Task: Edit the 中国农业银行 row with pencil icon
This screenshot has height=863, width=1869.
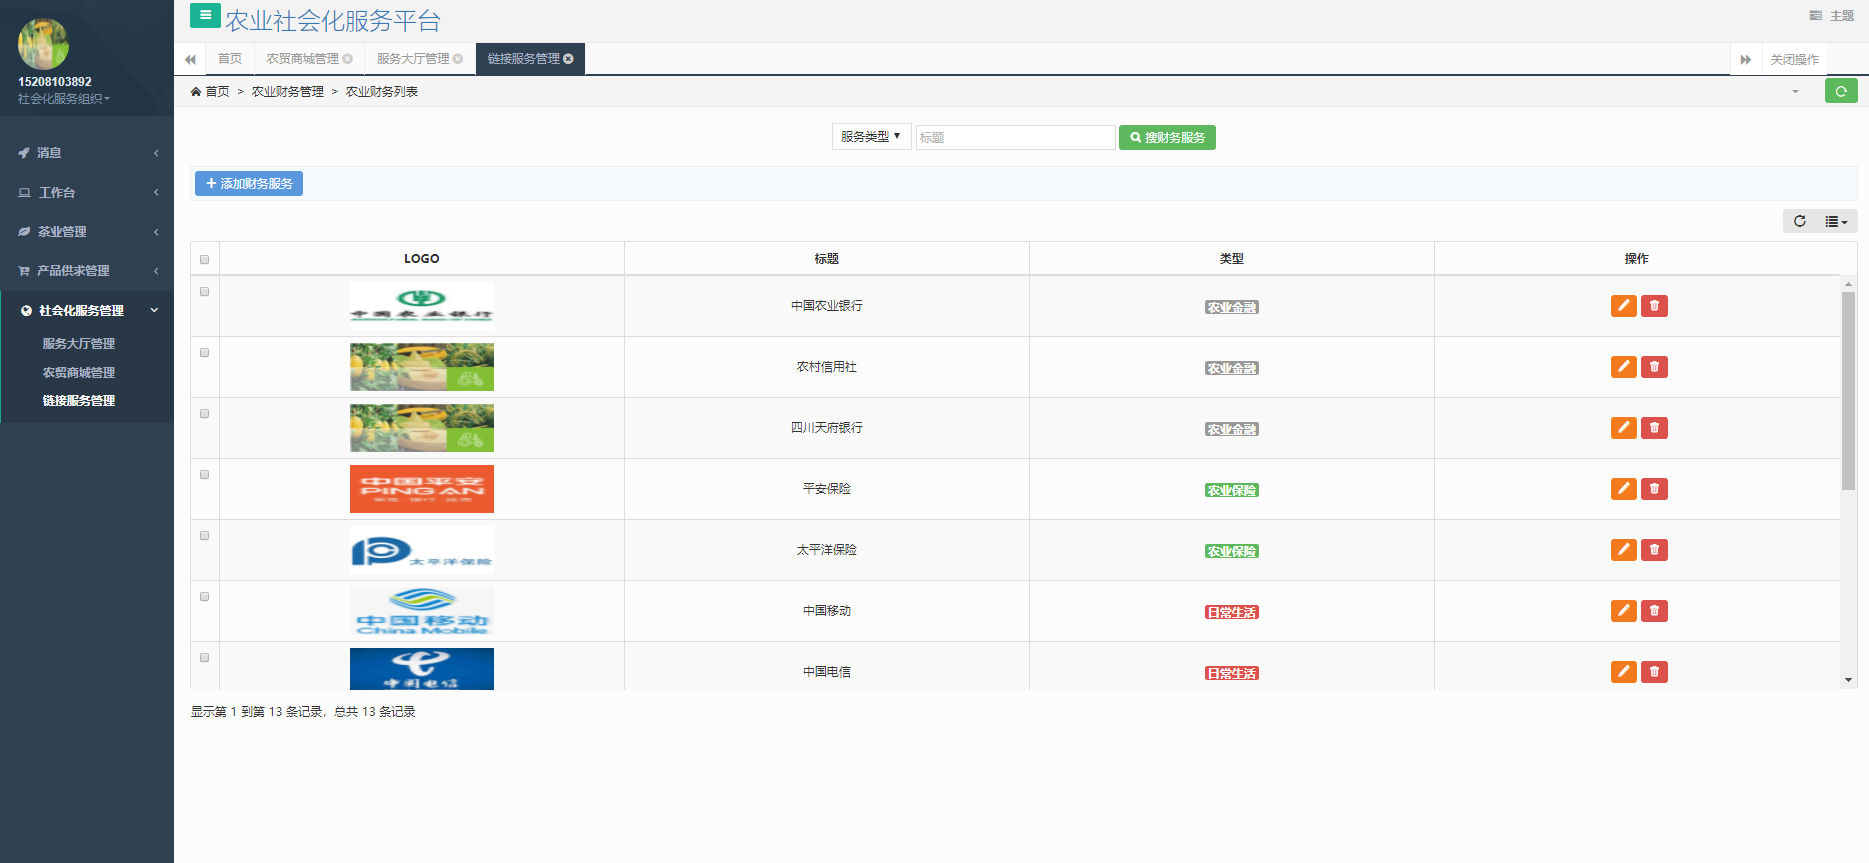Action: point(1623,306)
